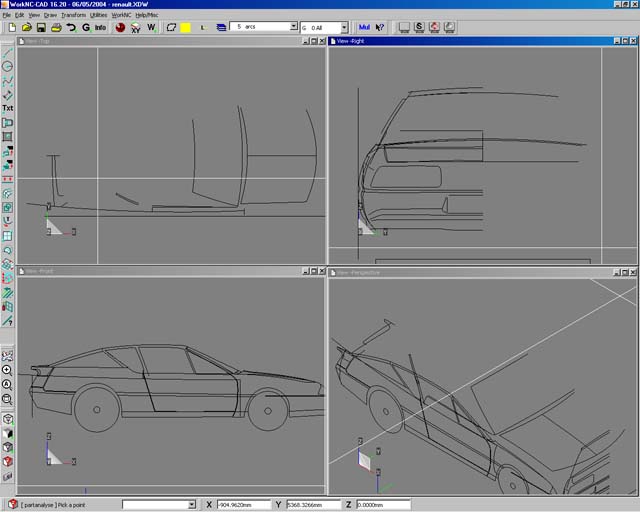Open the Utilities menu
Screen dimensions: 640x512
tap(99, 15)
